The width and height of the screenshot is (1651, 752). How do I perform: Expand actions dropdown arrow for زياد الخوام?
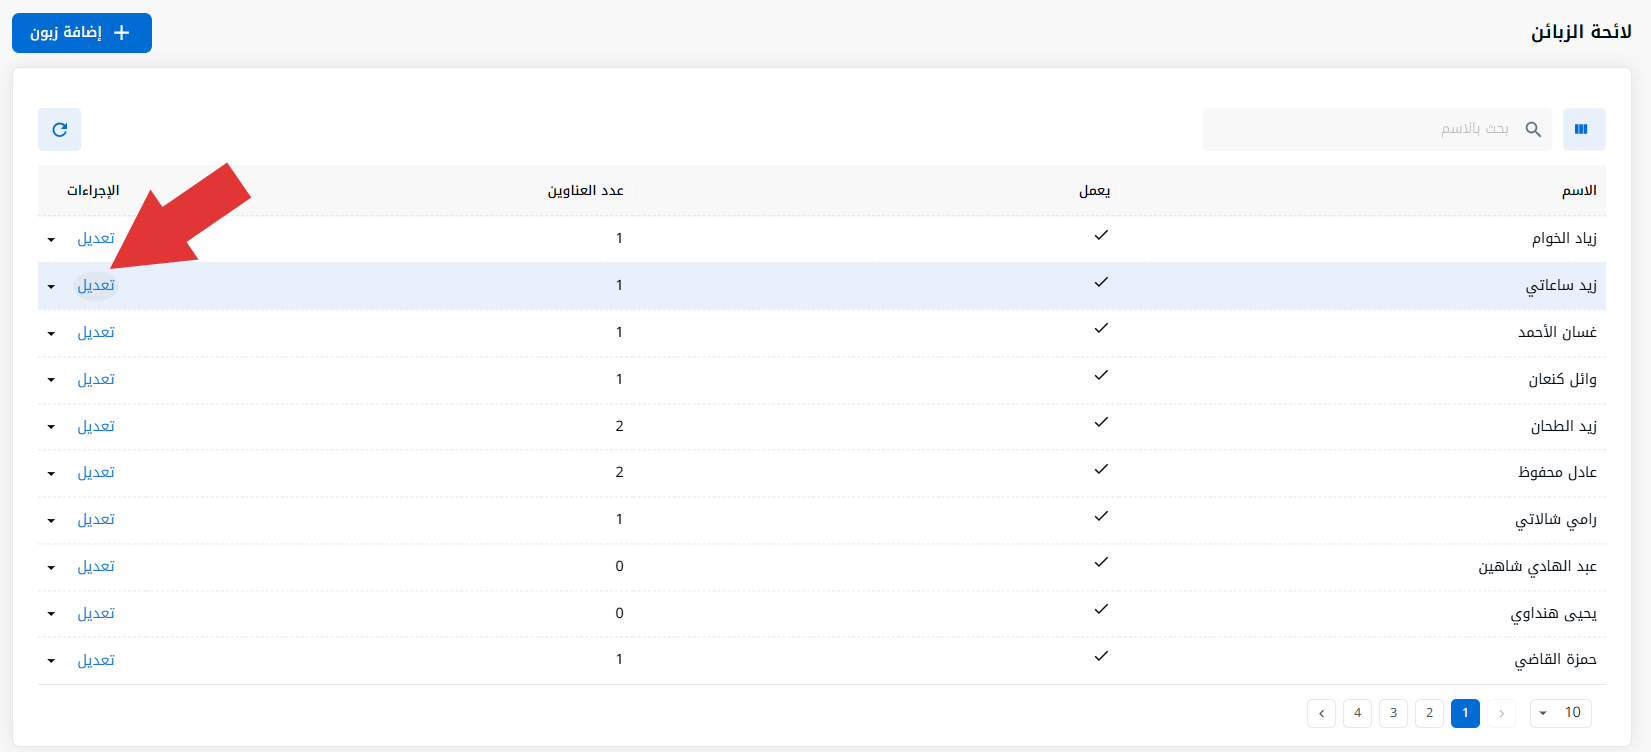[x=51, y=240]
